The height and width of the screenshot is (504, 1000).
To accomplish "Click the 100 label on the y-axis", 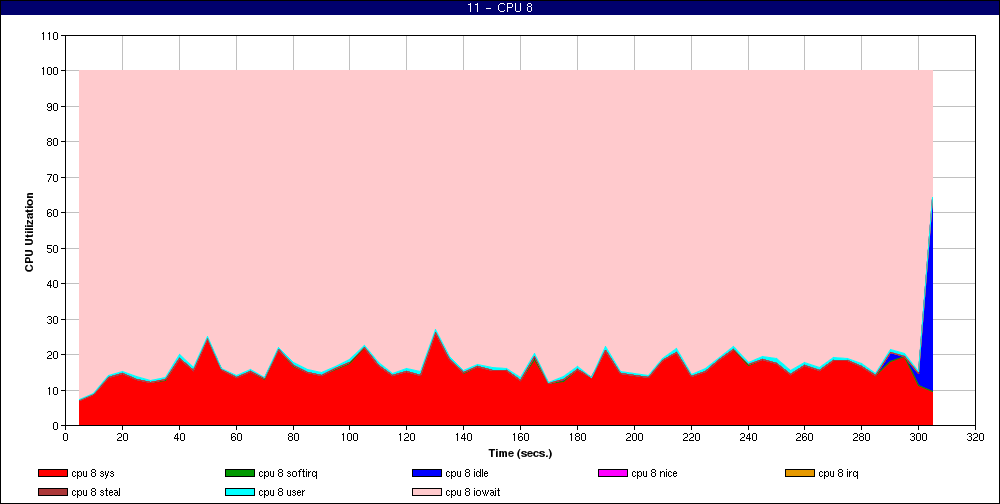I will point(50,71).
